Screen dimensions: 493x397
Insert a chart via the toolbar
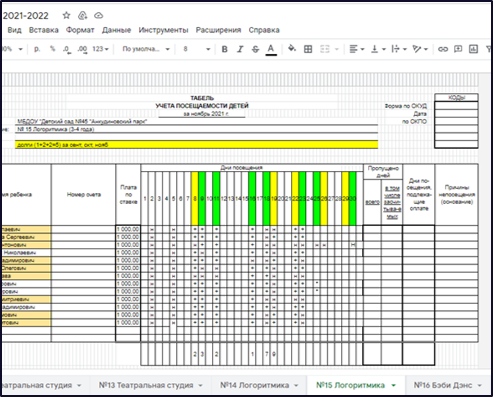tap(473, 49)
